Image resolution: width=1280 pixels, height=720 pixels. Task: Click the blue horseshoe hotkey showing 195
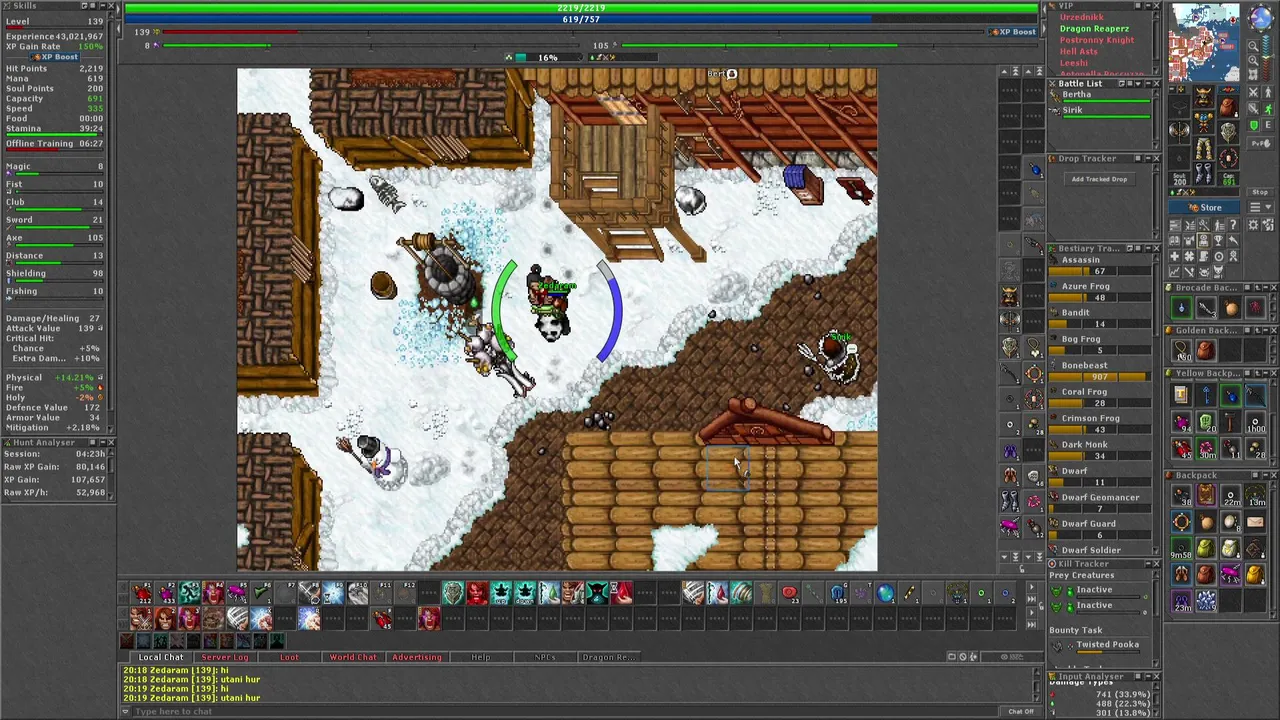[x=838, y=593]
